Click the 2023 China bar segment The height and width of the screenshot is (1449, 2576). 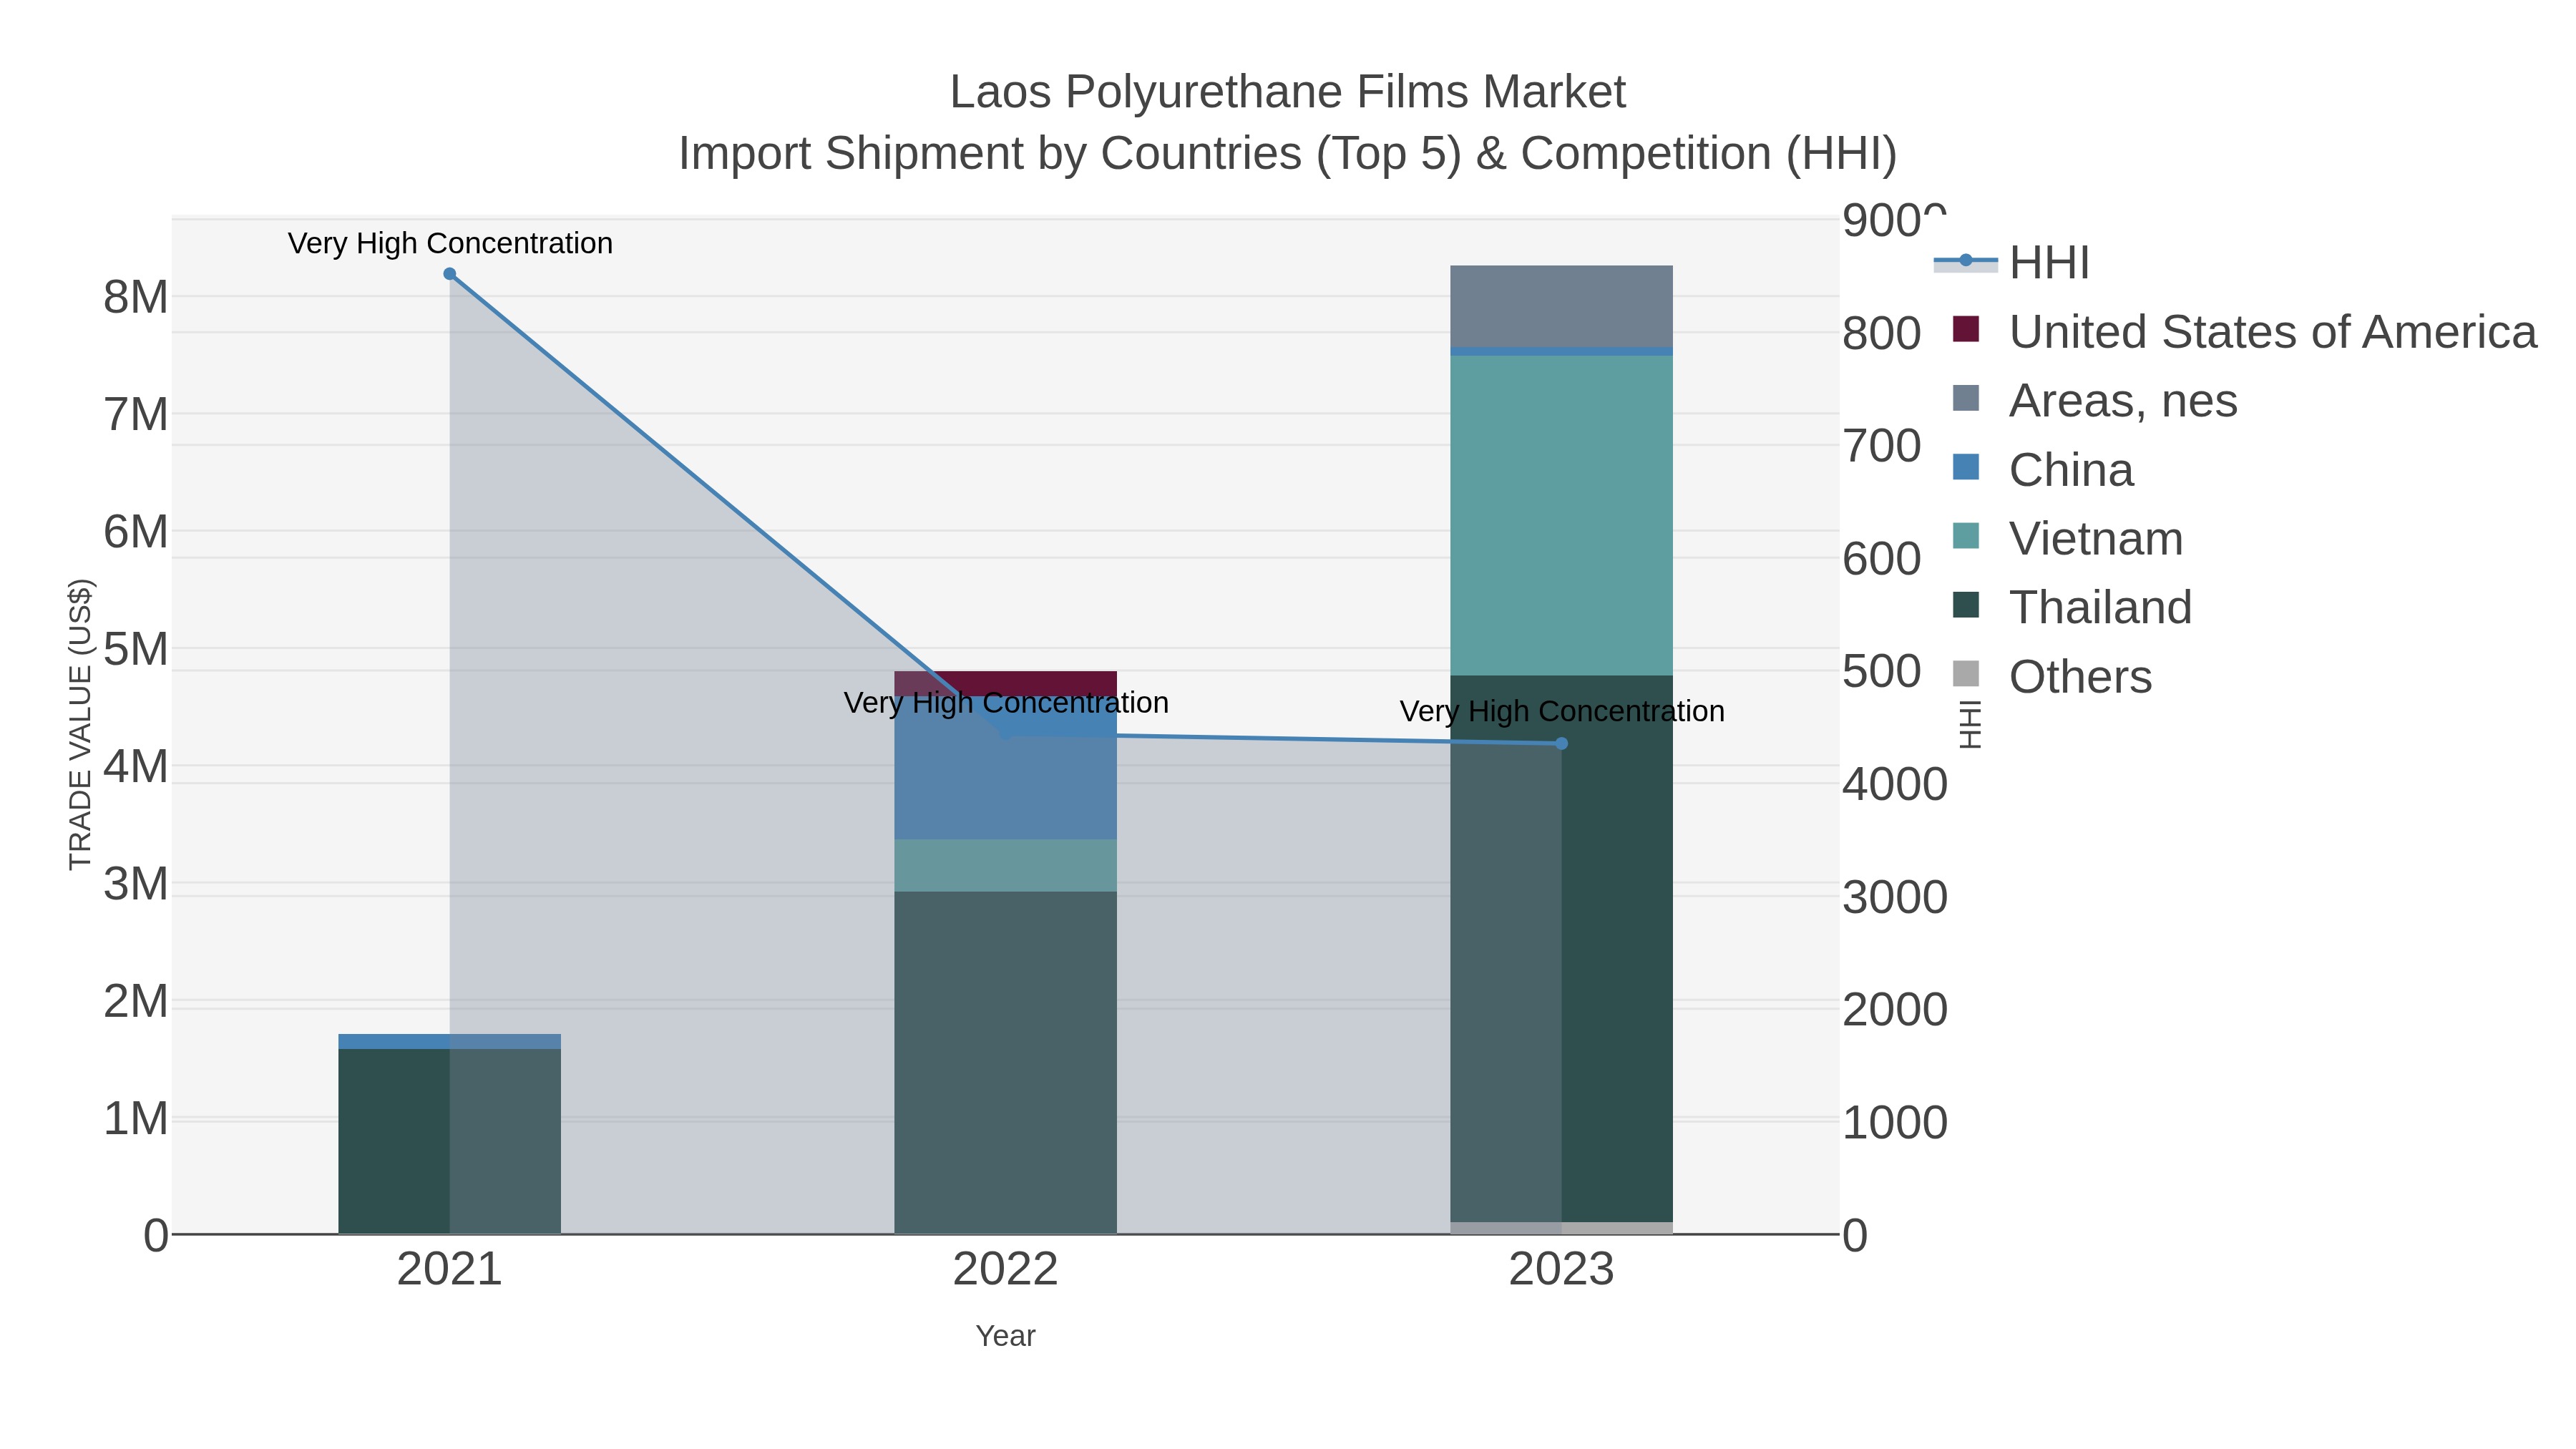click(x=1562, y=351)
